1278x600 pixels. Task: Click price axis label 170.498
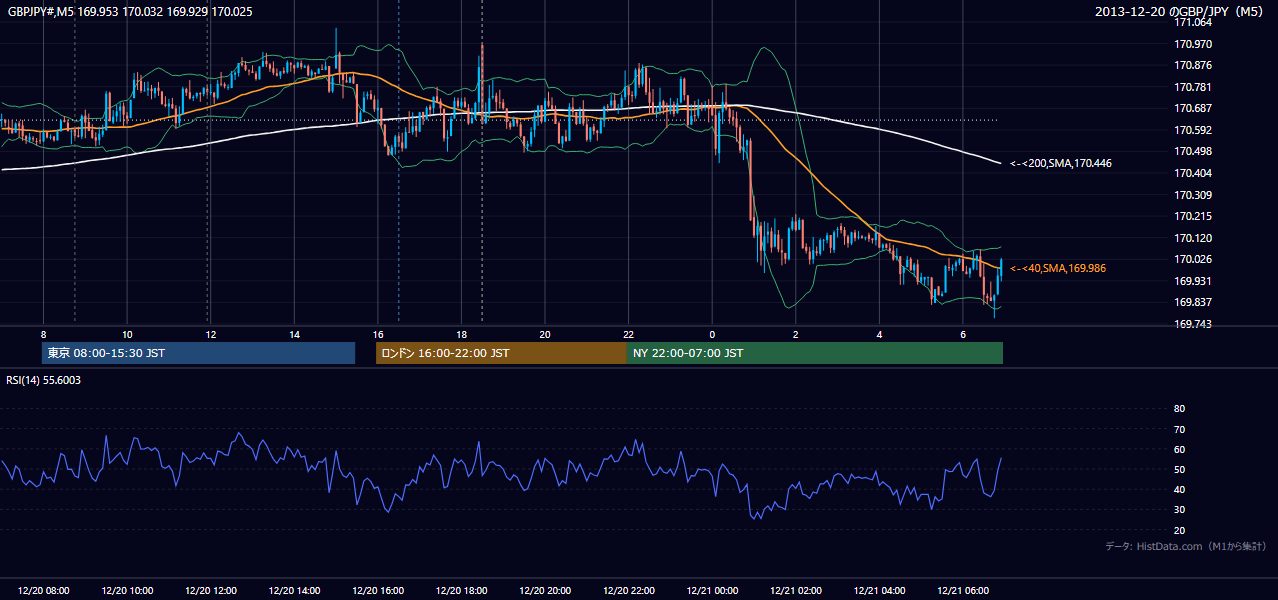[1192, 151]
